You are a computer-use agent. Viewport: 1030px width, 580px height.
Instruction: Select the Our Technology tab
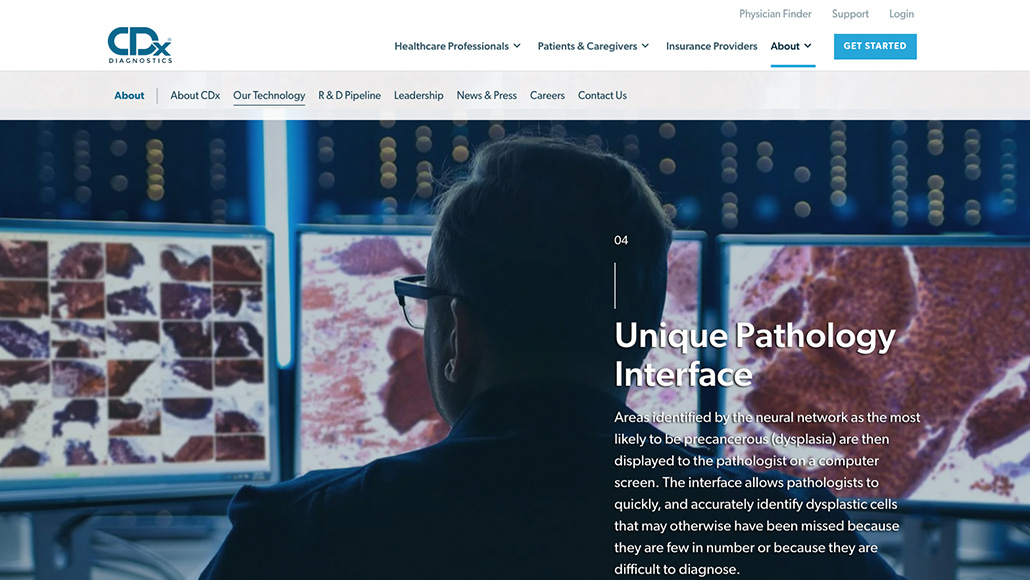(x=268, y=95)
